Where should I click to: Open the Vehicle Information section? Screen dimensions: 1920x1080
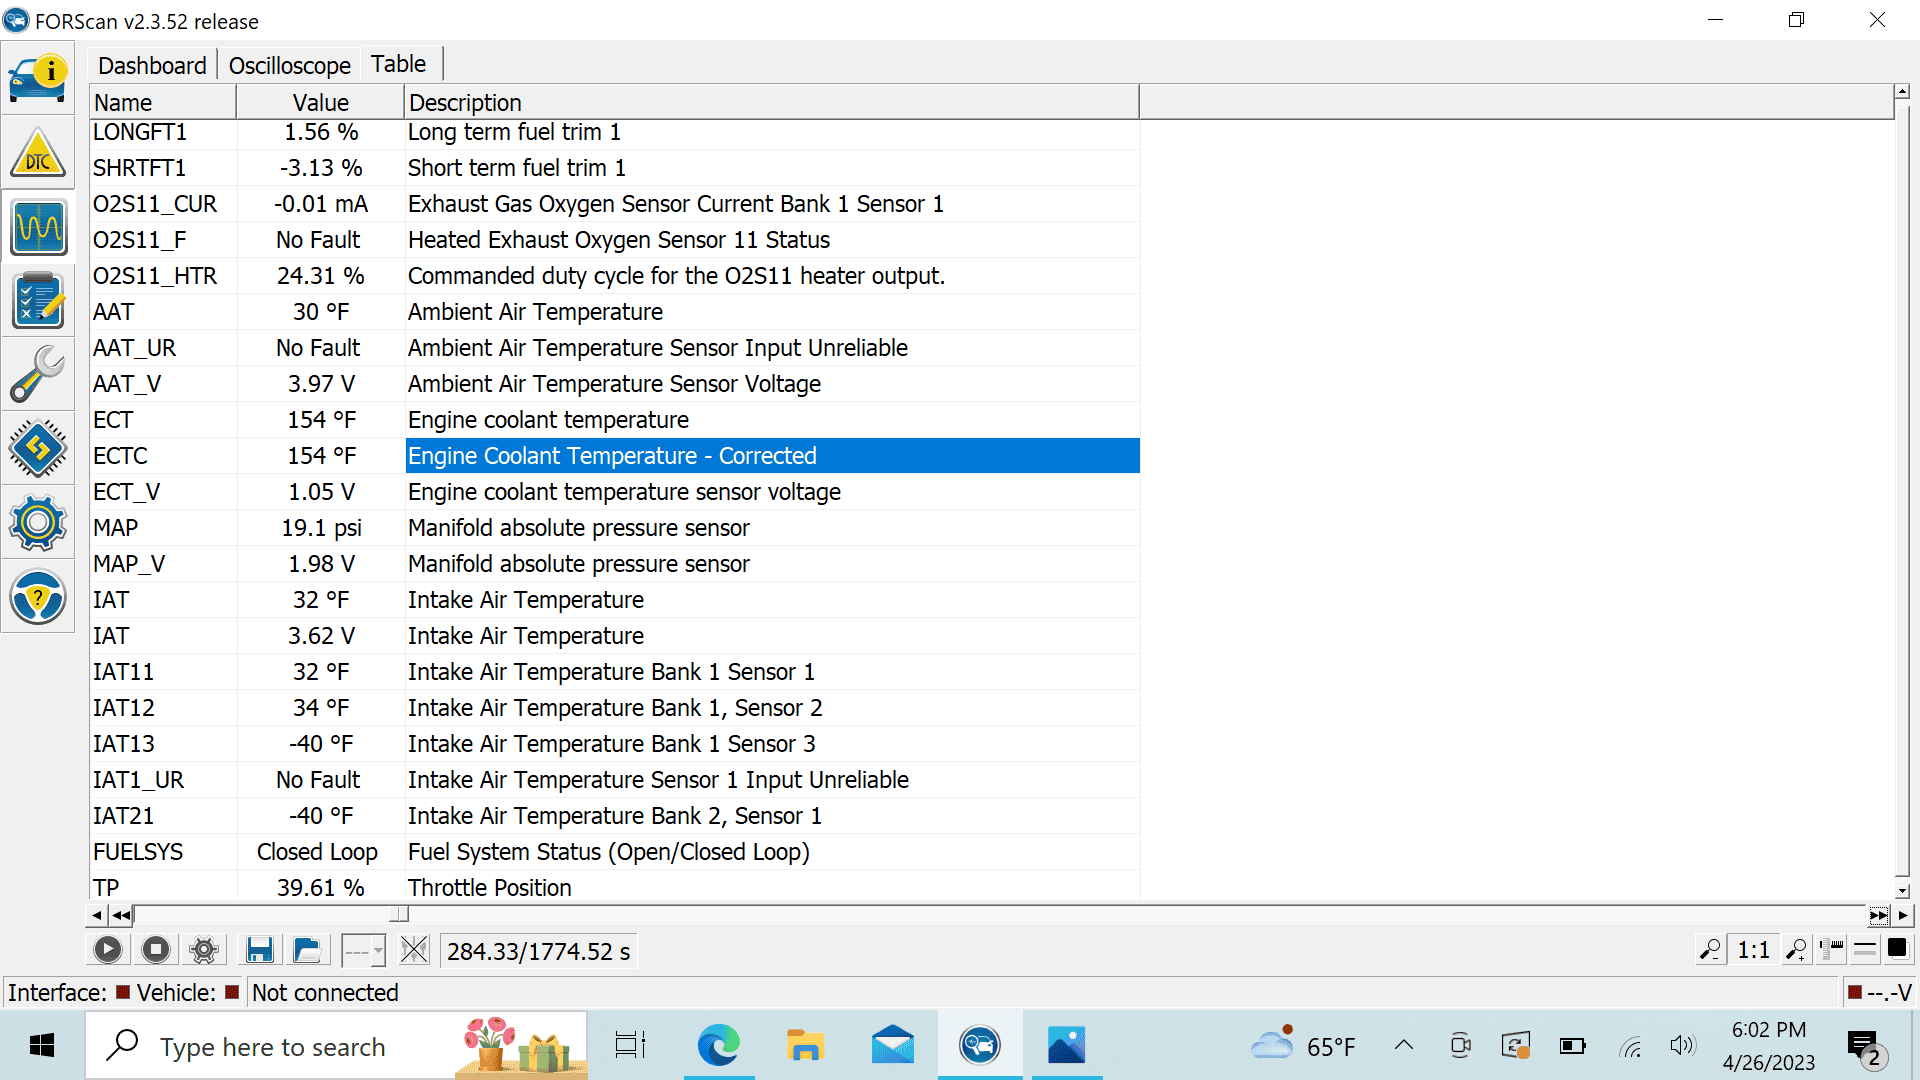coord(38,79)
